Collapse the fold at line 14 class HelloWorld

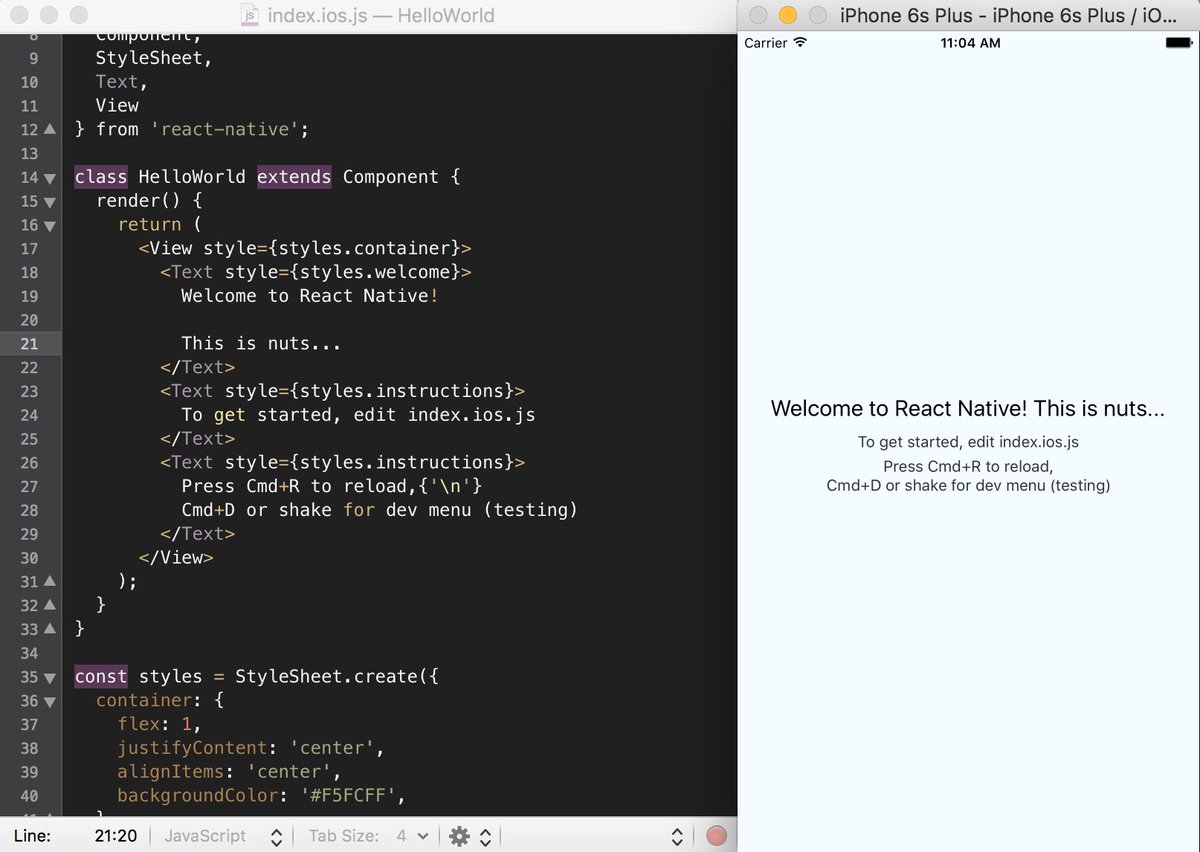tap(50, 177)
